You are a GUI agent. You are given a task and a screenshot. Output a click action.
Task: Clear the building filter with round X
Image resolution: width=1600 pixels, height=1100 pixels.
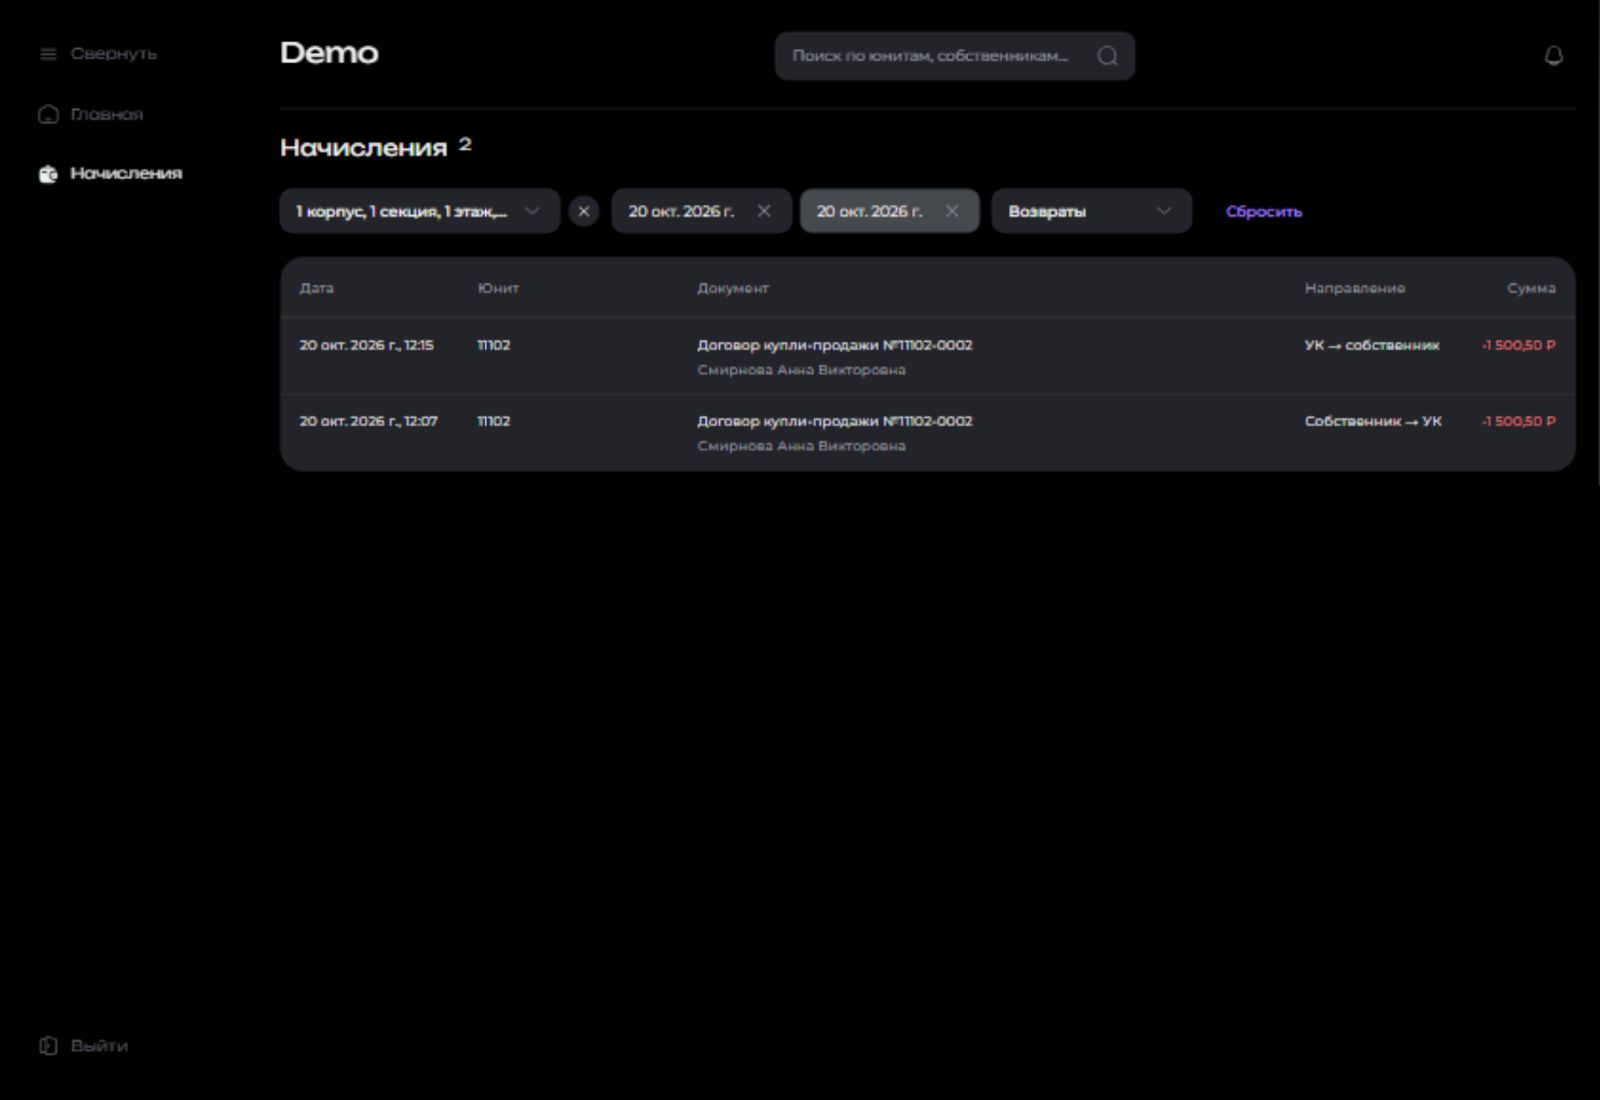point(584,211)
